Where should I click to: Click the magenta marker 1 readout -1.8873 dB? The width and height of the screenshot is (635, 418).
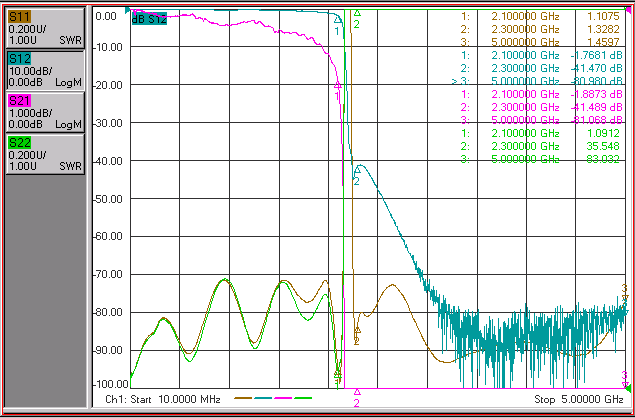pos(596,94)
